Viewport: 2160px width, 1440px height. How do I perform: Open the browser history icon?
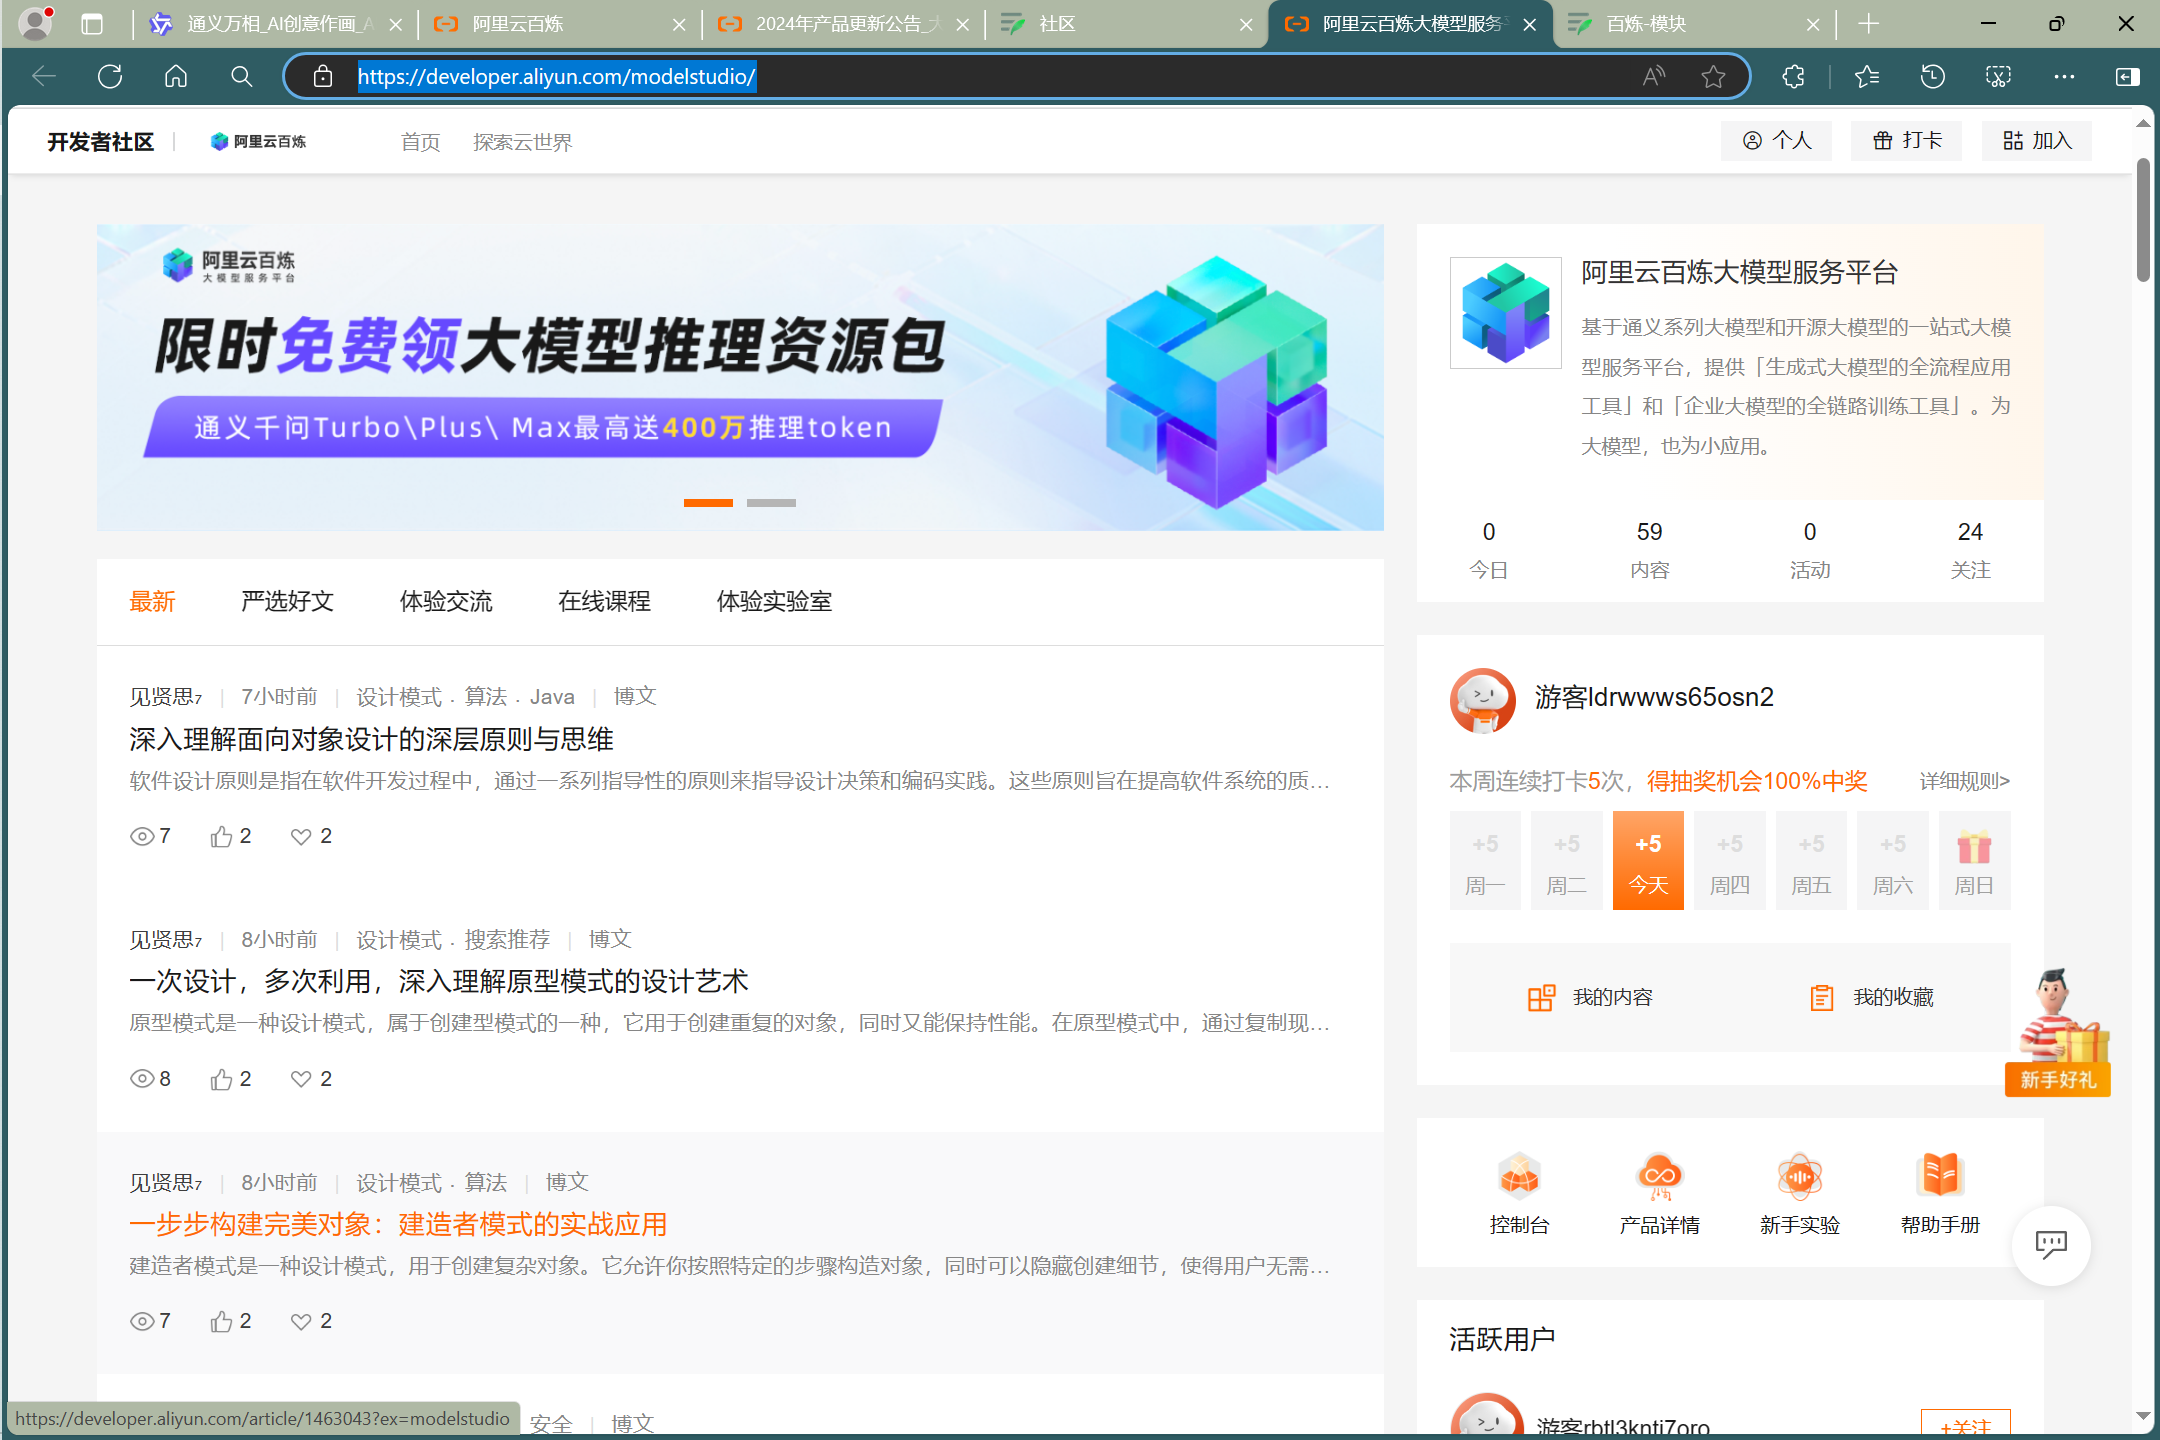(x=1932, y=76)
